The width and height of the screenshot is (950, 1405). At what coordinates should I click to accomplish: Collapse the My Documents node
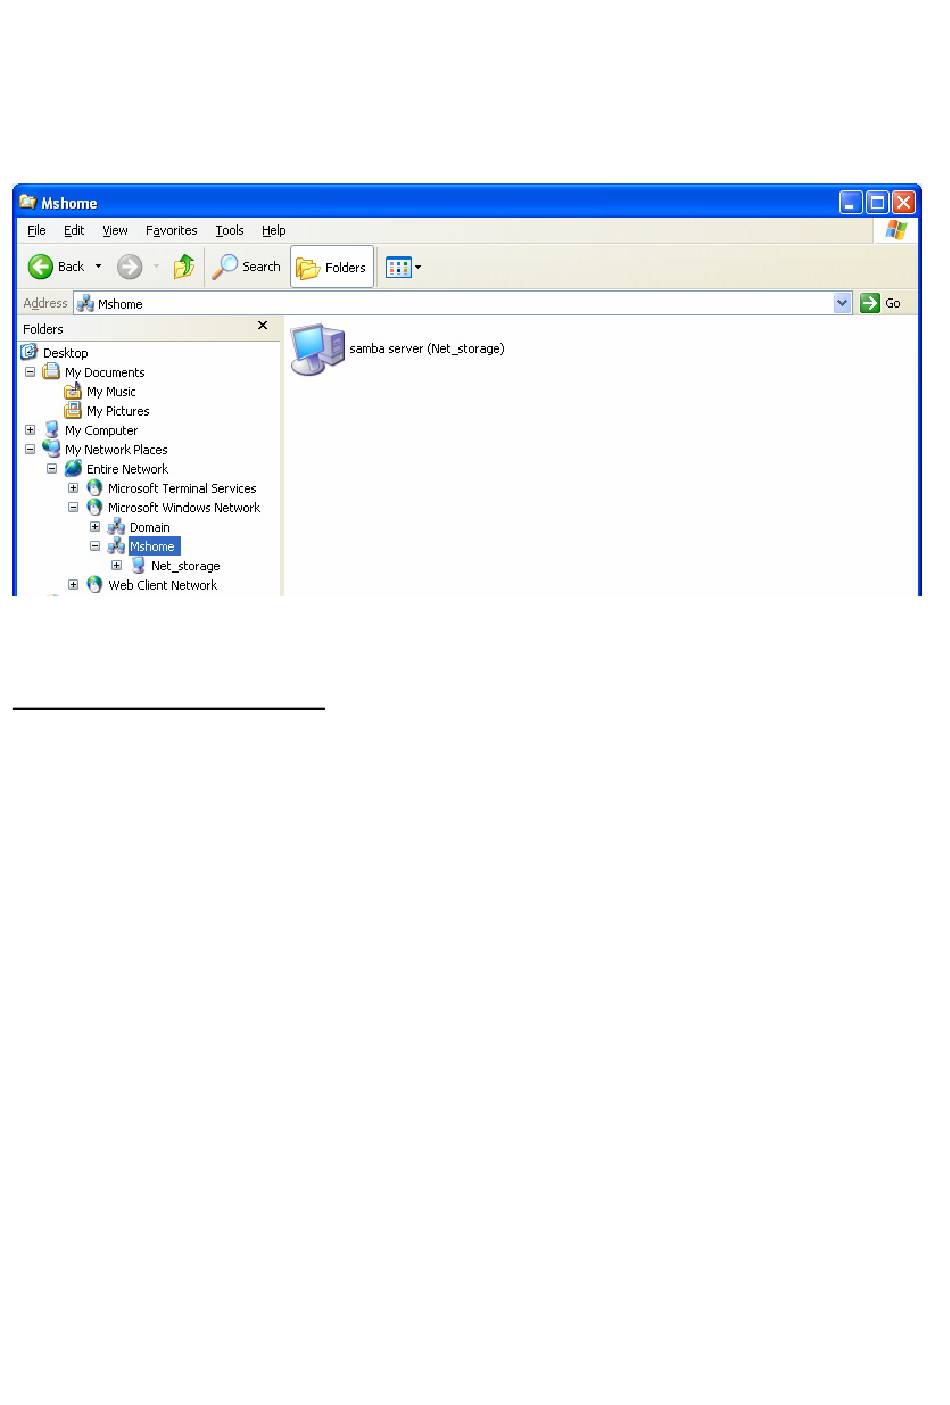[x=30, y=372]
